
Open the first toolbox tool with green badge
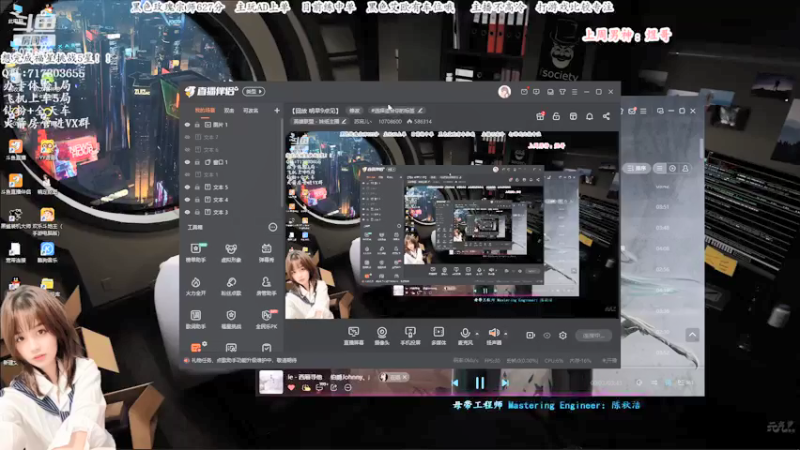[196, 253]
